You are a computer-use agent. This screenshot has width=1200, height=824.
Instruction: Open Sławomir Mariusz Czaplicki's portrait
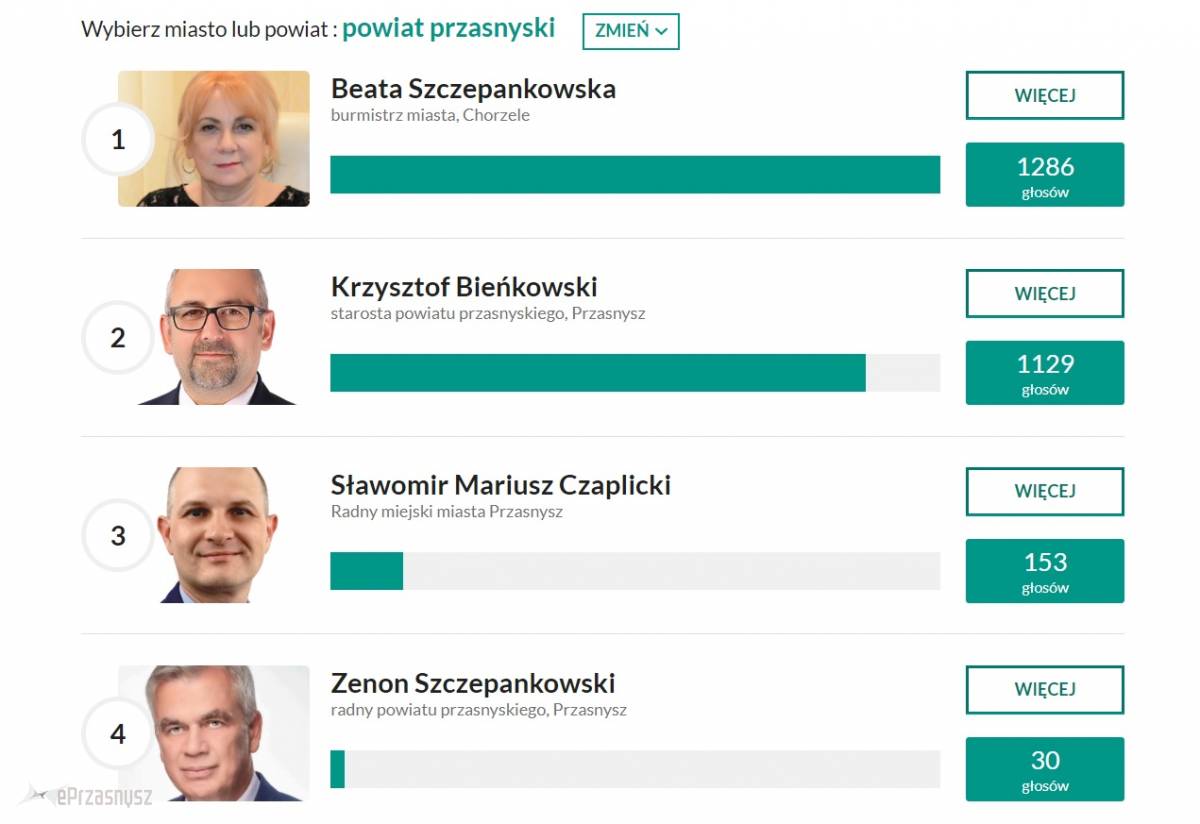pos(214,535)
